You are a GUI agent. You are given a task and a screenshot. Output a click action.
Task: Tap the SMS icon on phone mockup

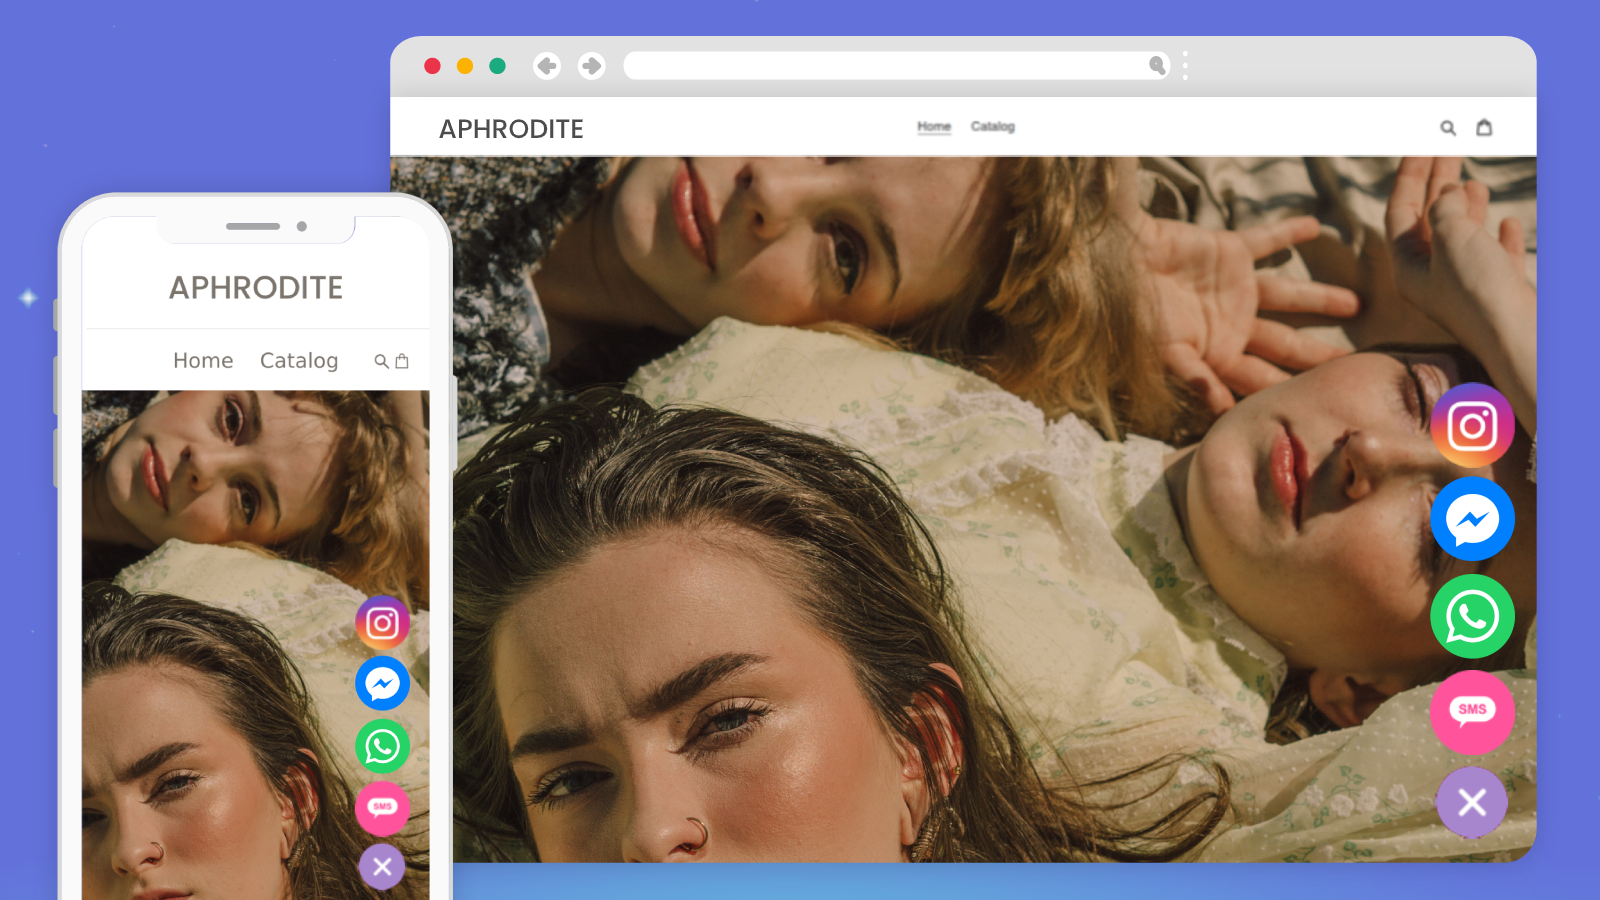pyautogui.click(x=382, y=807)
